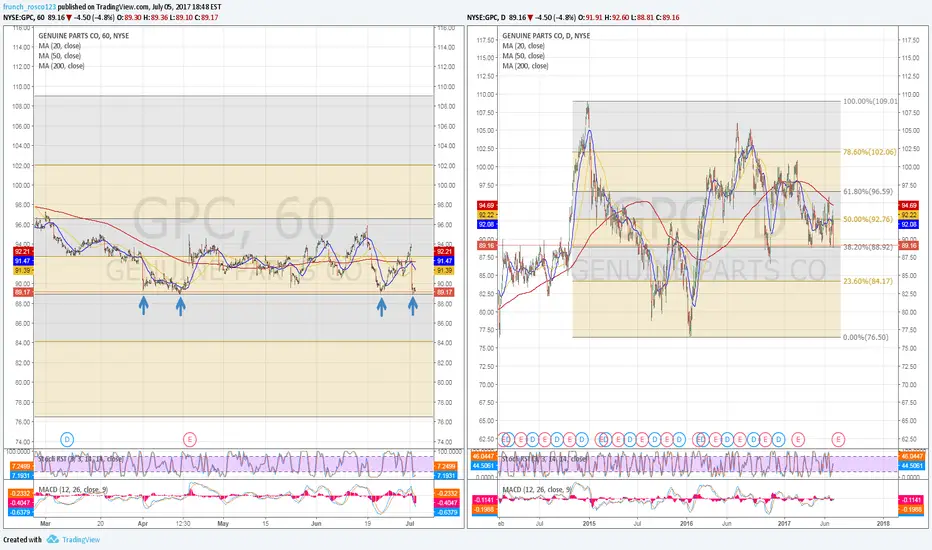Click the blue 91.47 price tag on the 60-minute chart's left axis
Image resolution: width=932 pixels, height=550 pixels.
click(x=23, y=261)
